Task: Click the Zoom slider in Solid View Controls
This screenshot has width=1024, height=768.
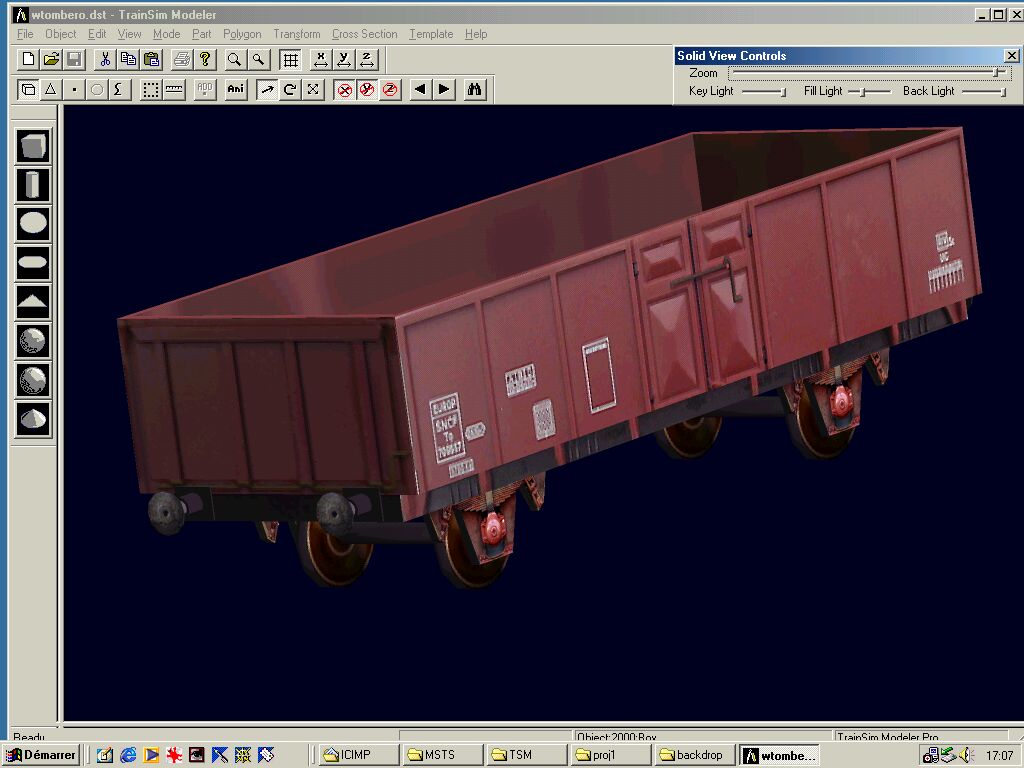Action: pyautogui.click(x=996, y=73)
